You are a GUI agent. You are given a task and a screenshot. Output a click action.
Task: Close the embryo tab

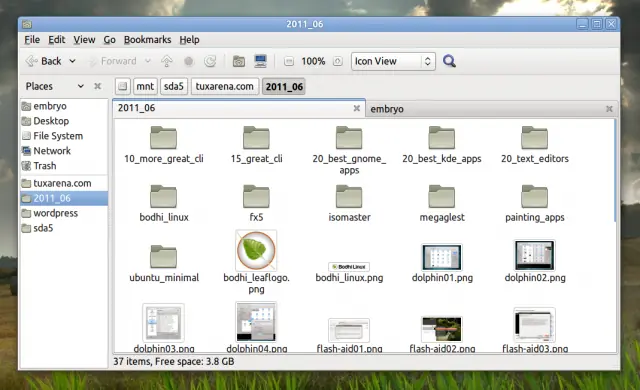click(609, 109)
